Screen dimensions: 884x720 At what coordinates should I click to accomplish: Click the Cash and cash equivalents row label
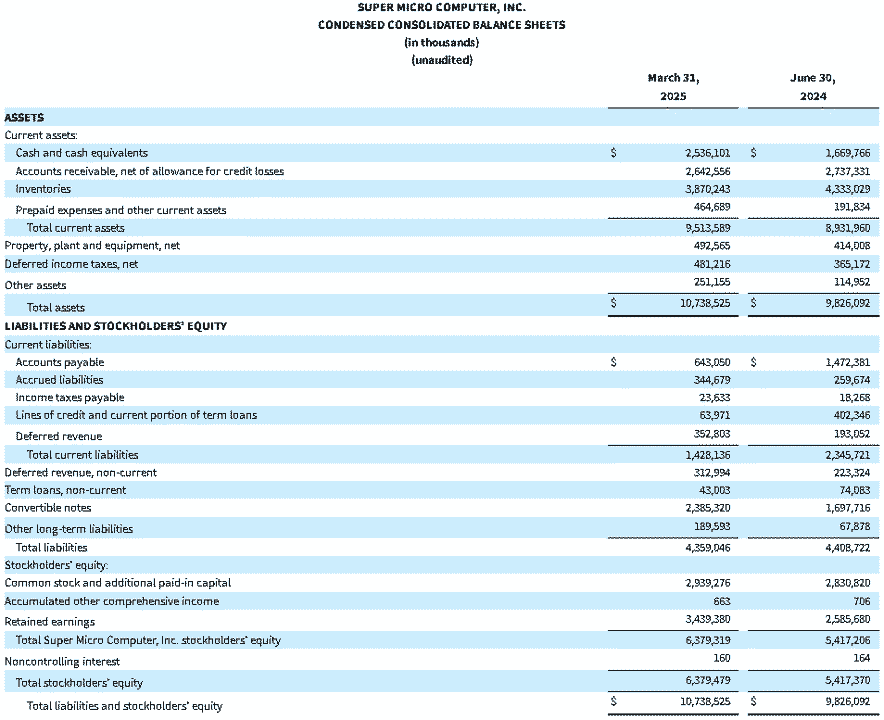coord(82,153)
